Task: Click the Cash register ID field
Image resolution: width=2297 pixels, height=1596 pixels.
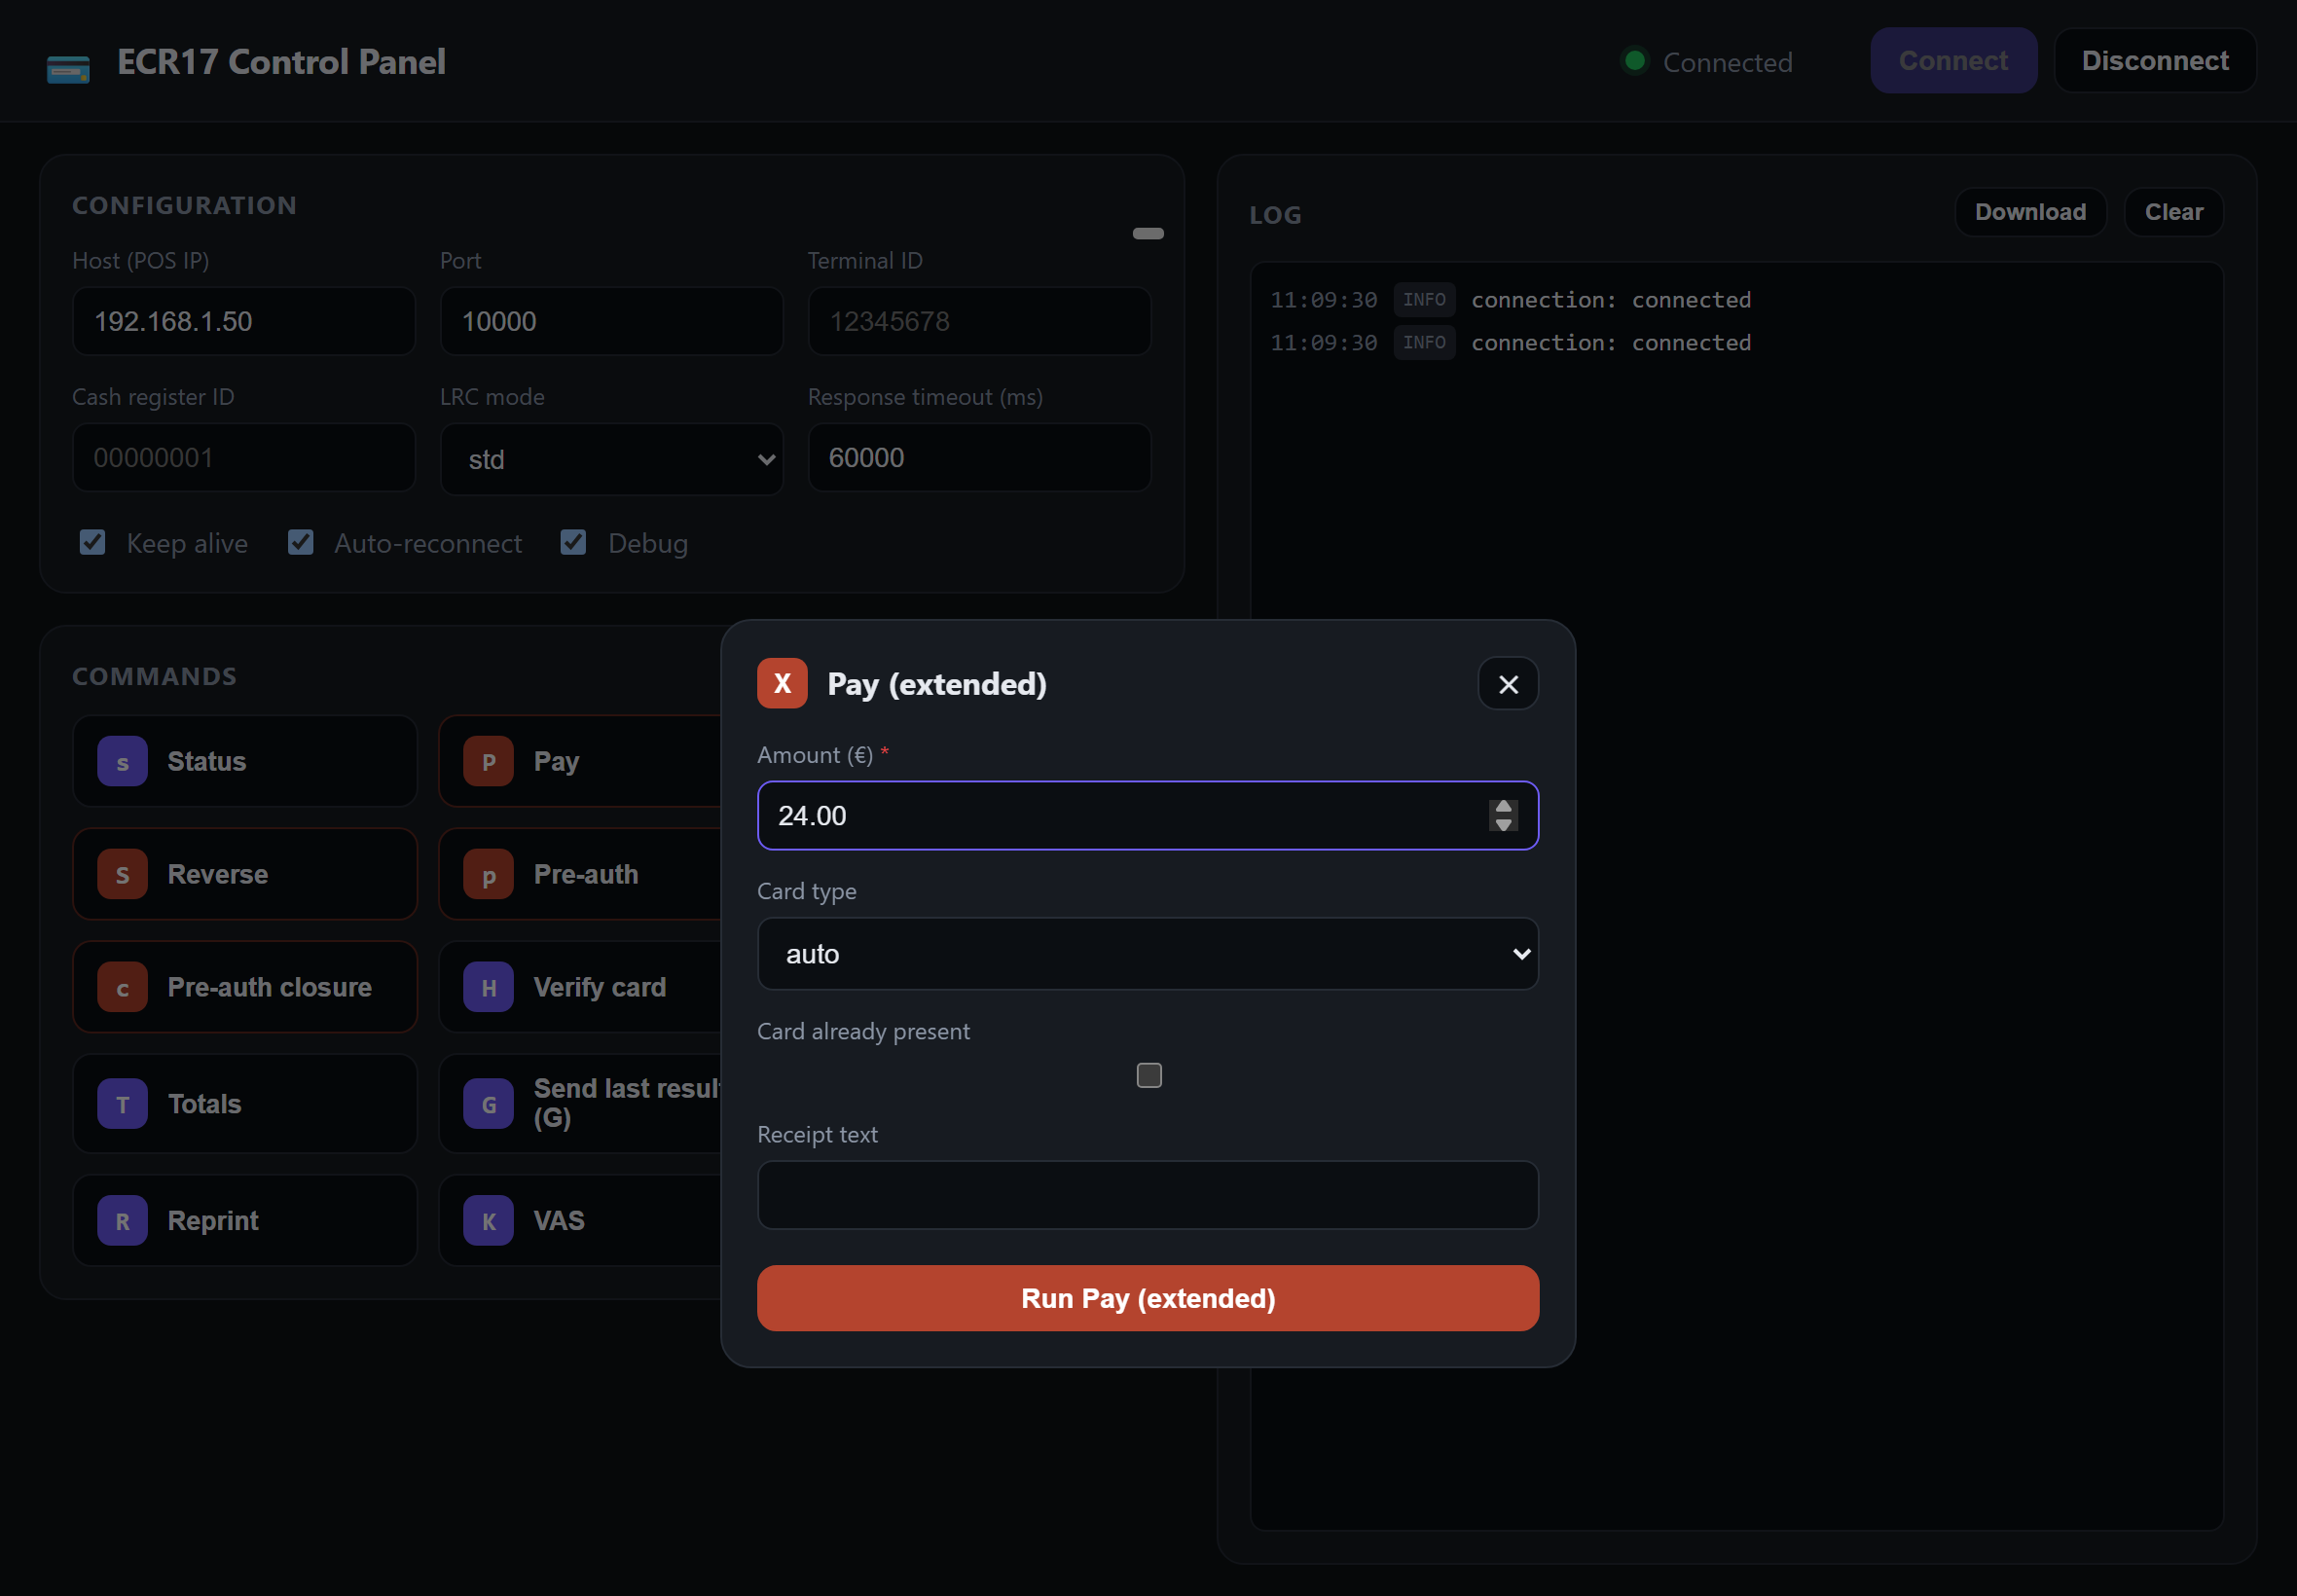Action: click(244, 457)
